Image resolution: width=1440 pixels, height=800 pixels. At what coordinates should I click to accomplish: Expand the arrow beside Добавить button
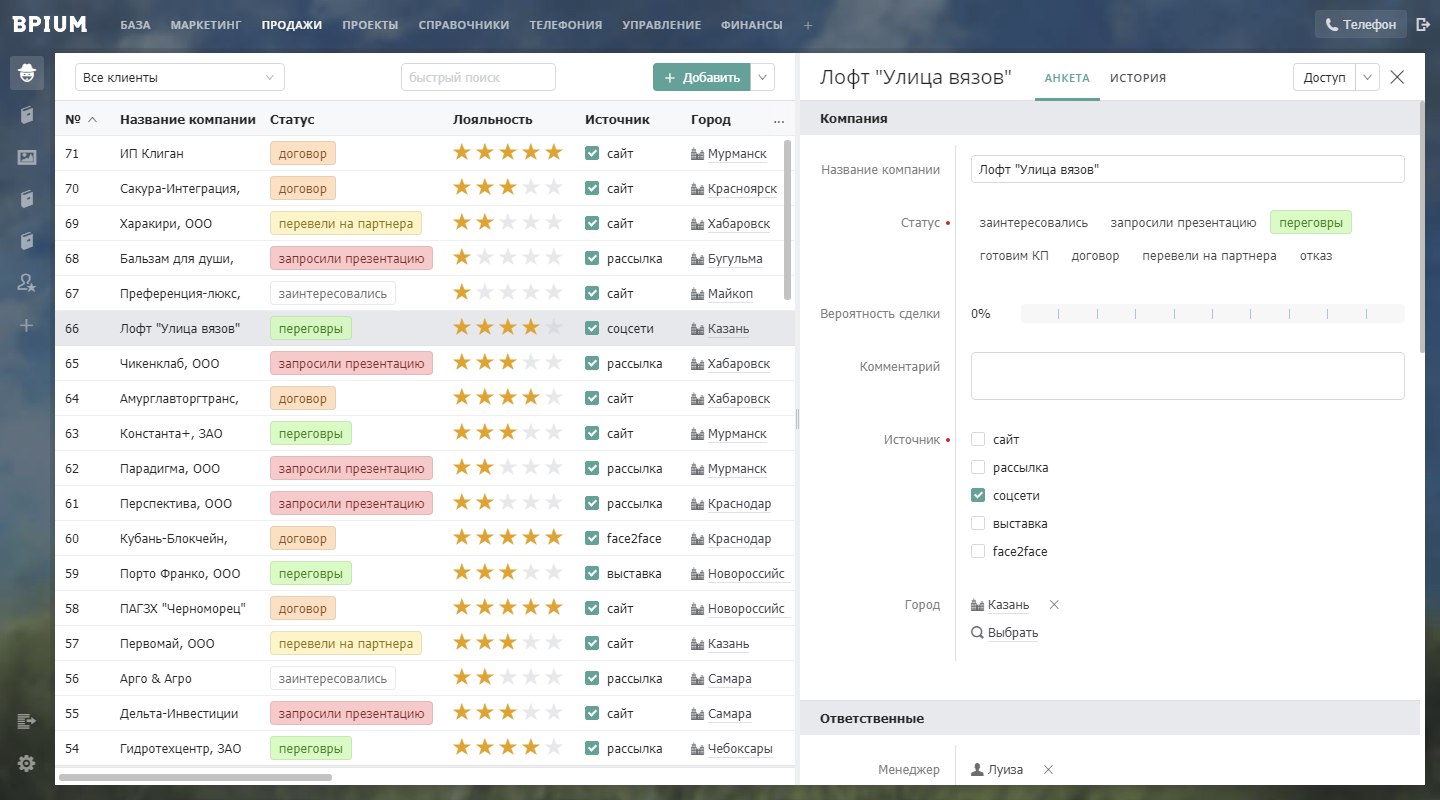click(x=762, y=77)
